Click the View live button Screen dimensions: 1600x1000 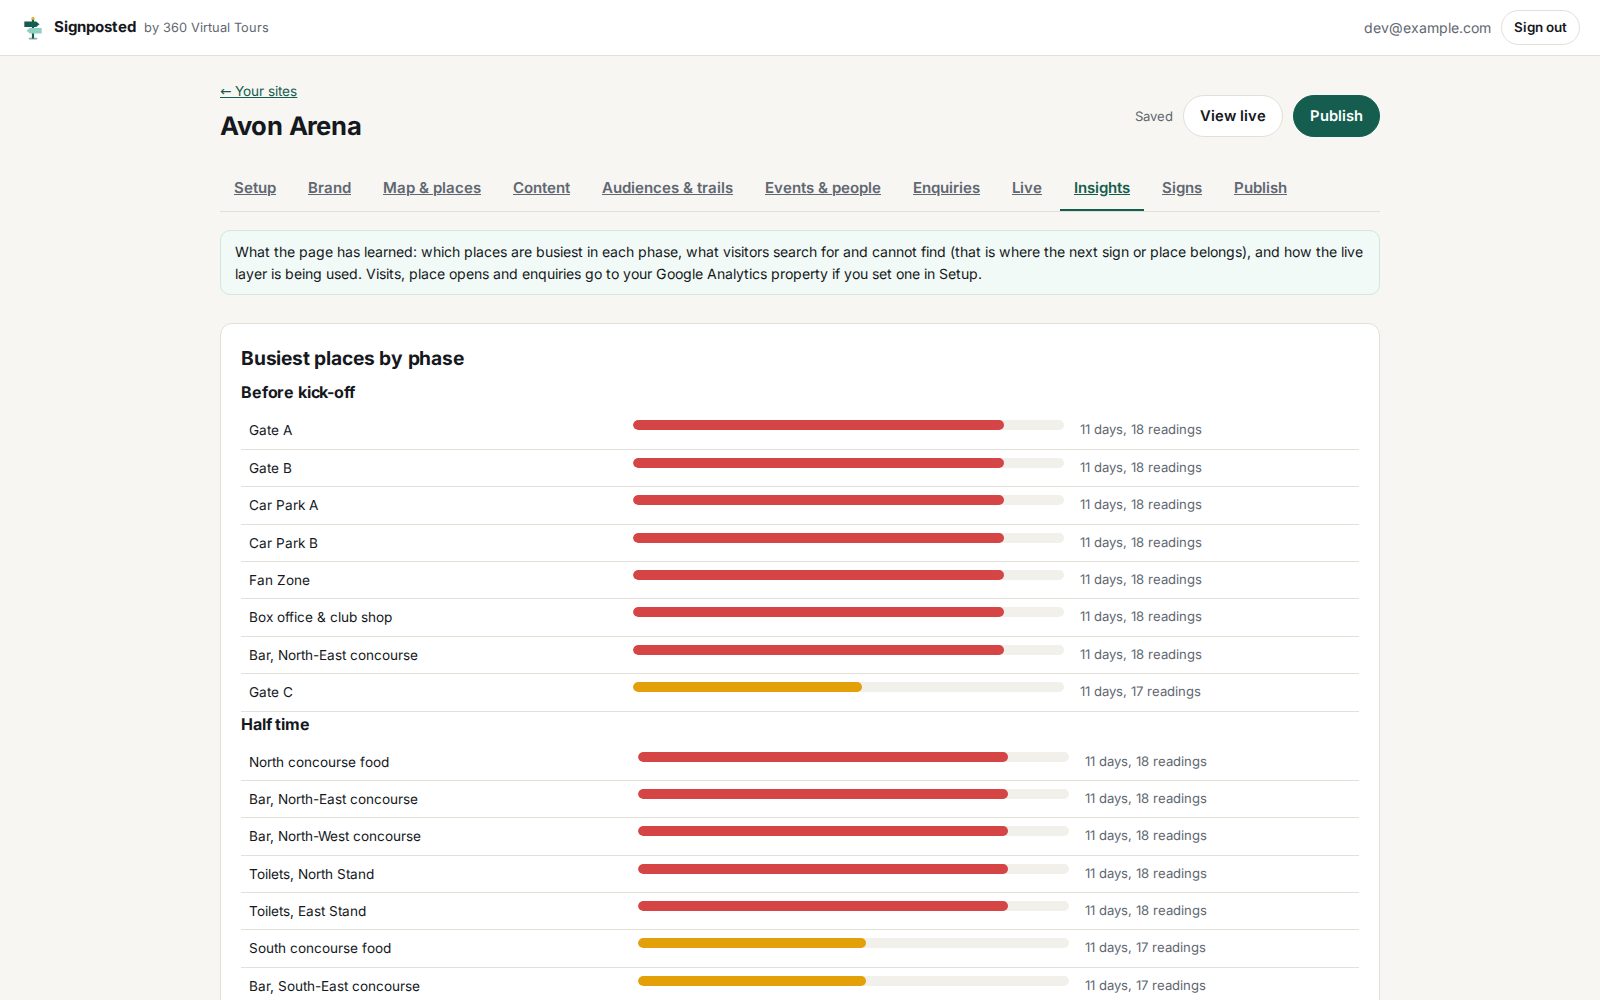[1233, 116]
